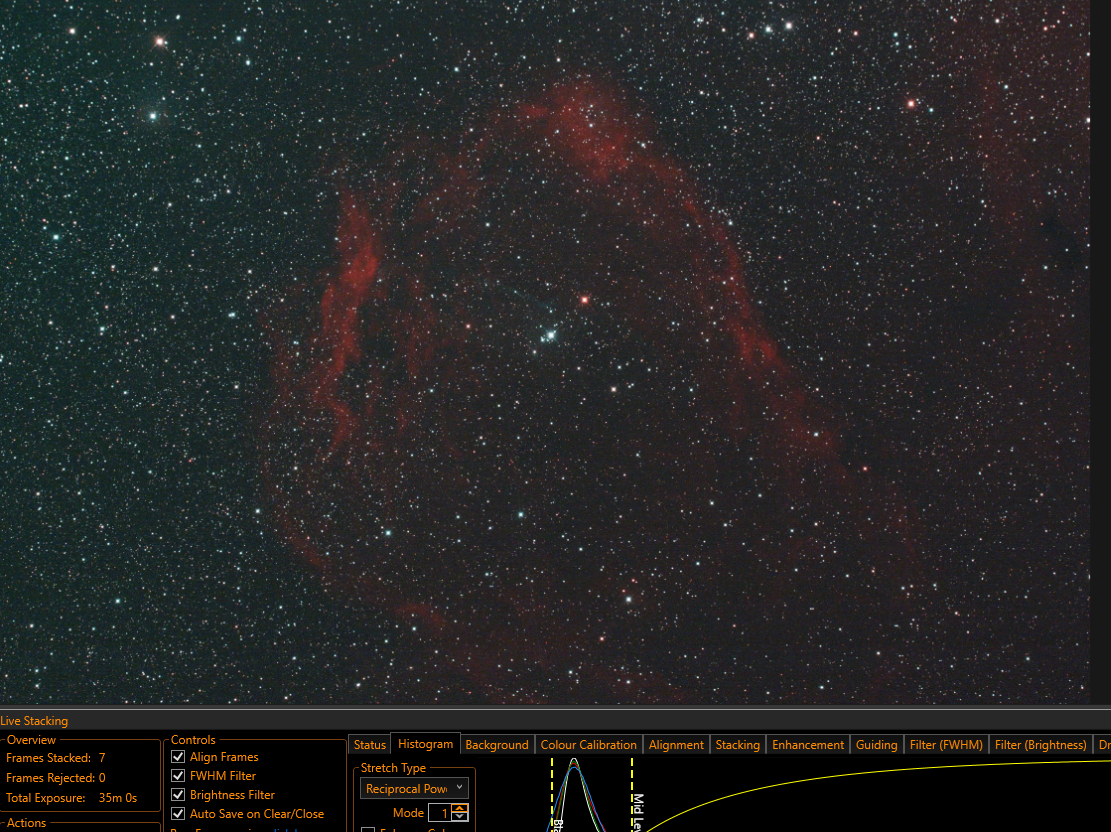Increase Mode value with up arrow
The width and height of the screenshot is (1111, 832).
tap(460, 809)
